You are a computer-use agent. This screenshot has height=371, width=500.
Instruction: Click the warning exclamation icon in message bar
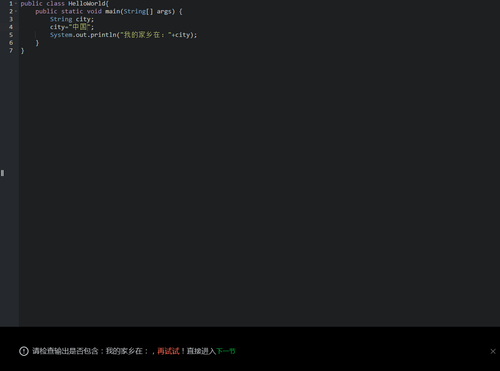[x=24, y=351]
